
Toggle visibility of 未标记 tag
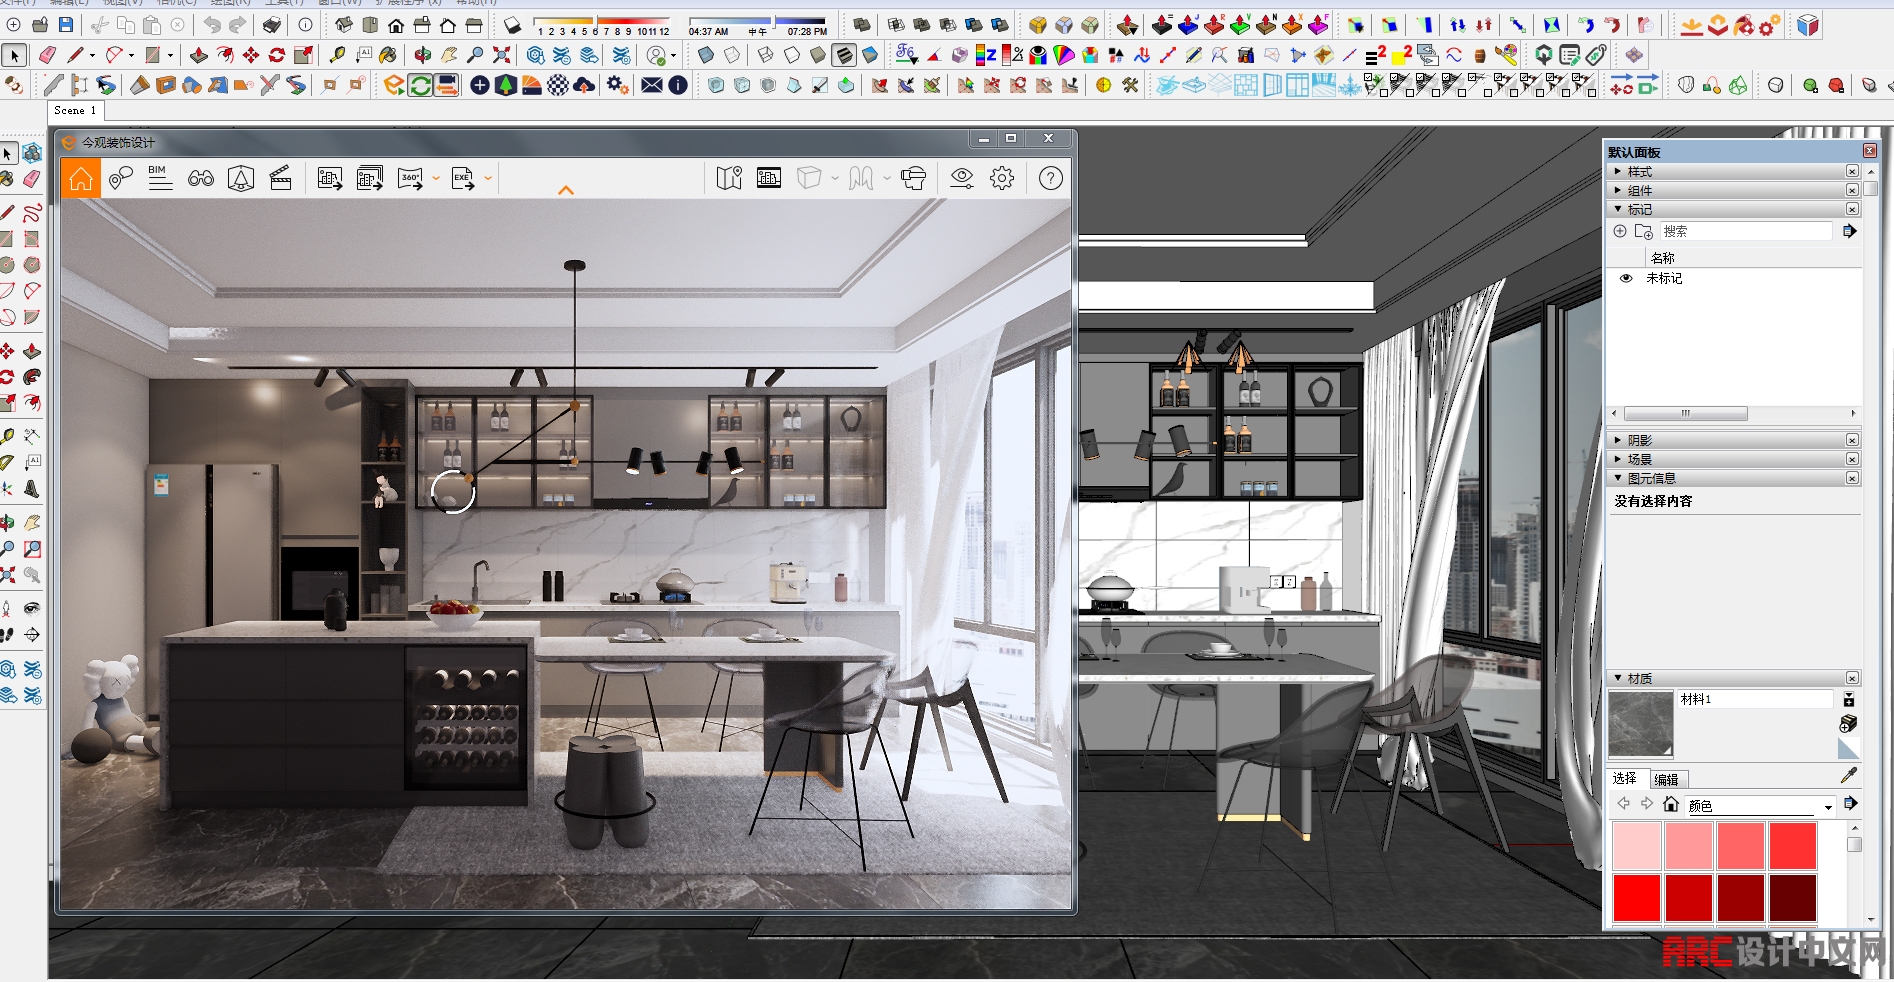point(1626,279)
